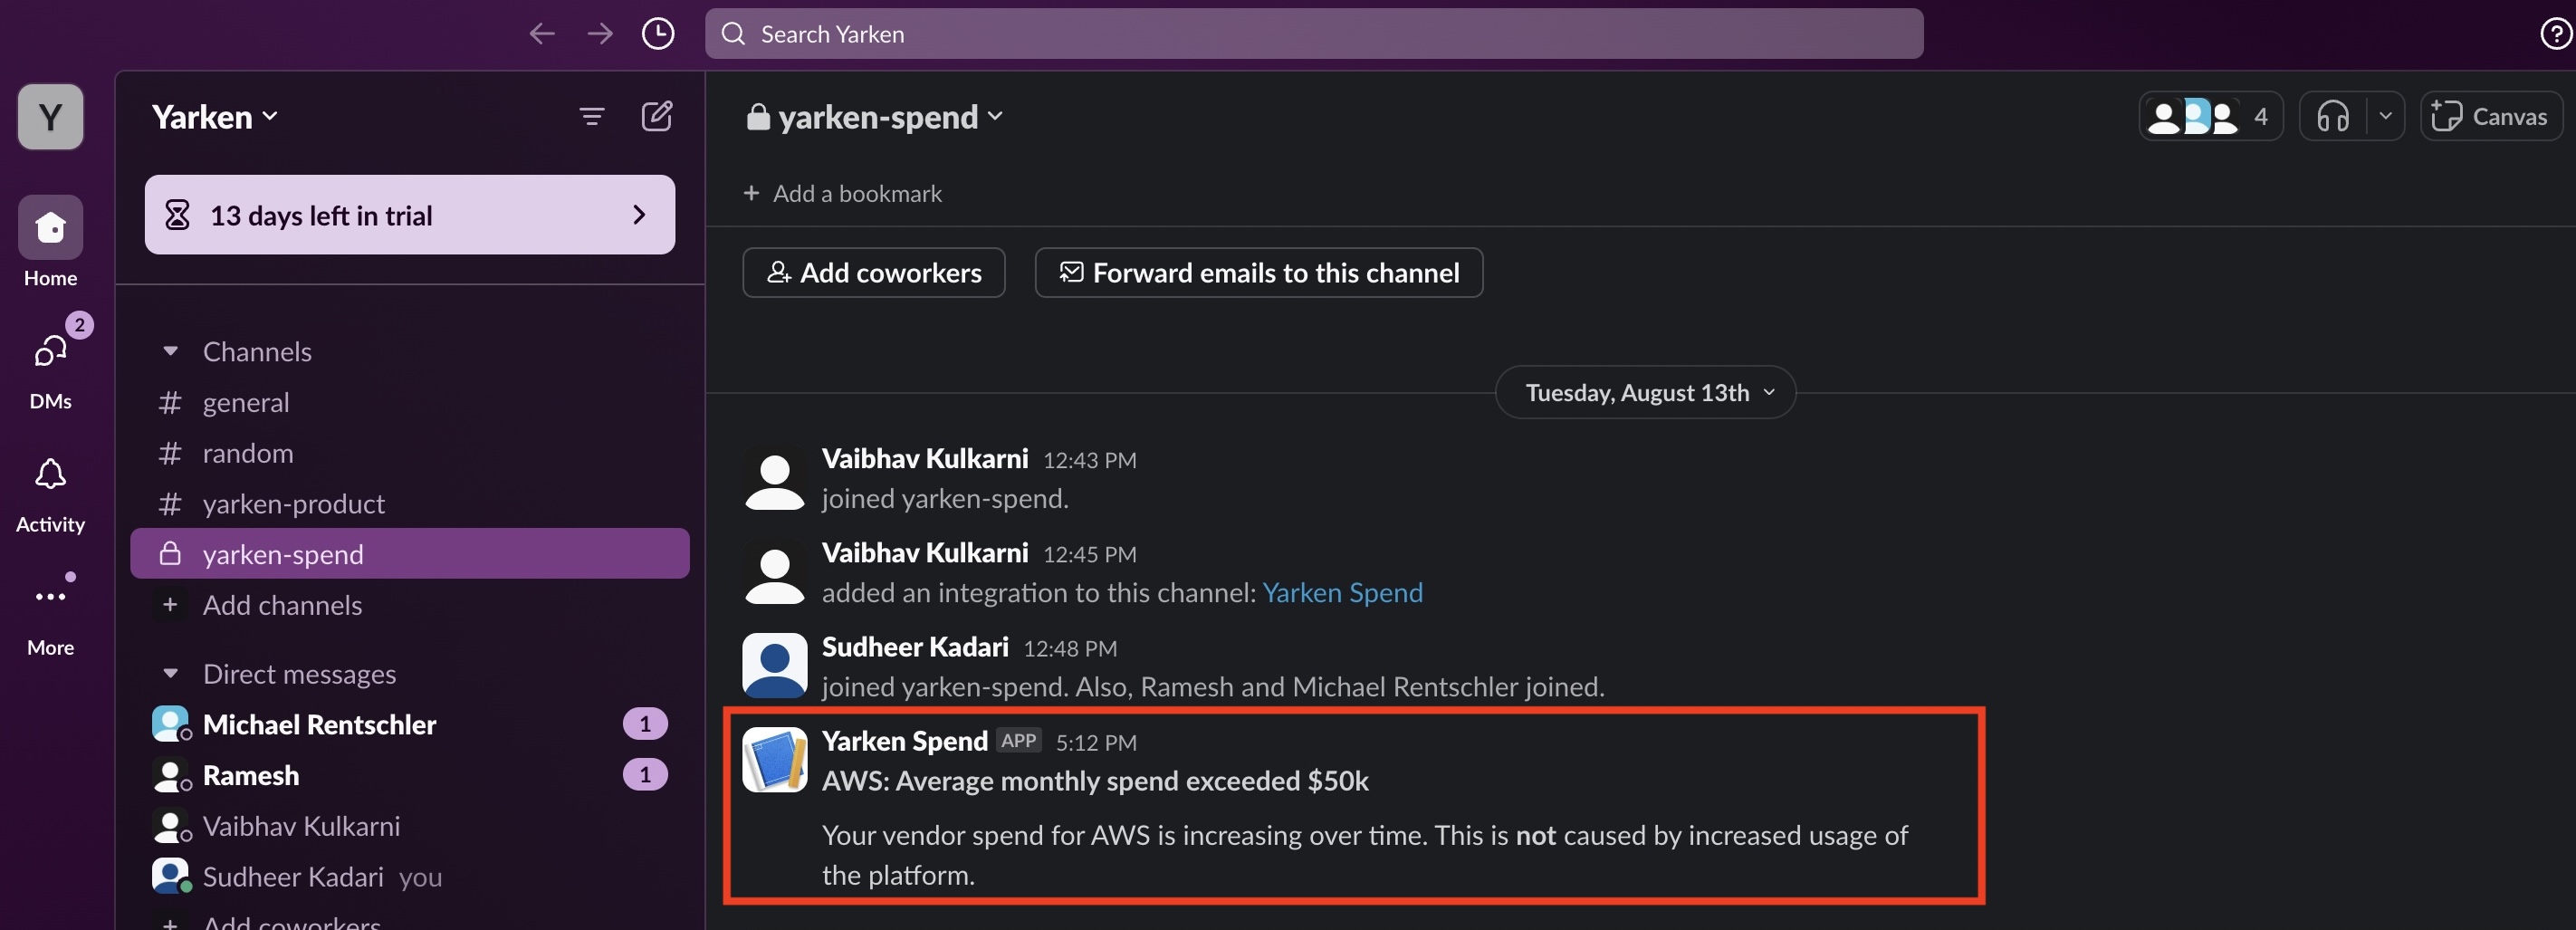
Task: Collapse the Direct messages section
Action: [x=171, y=674]
